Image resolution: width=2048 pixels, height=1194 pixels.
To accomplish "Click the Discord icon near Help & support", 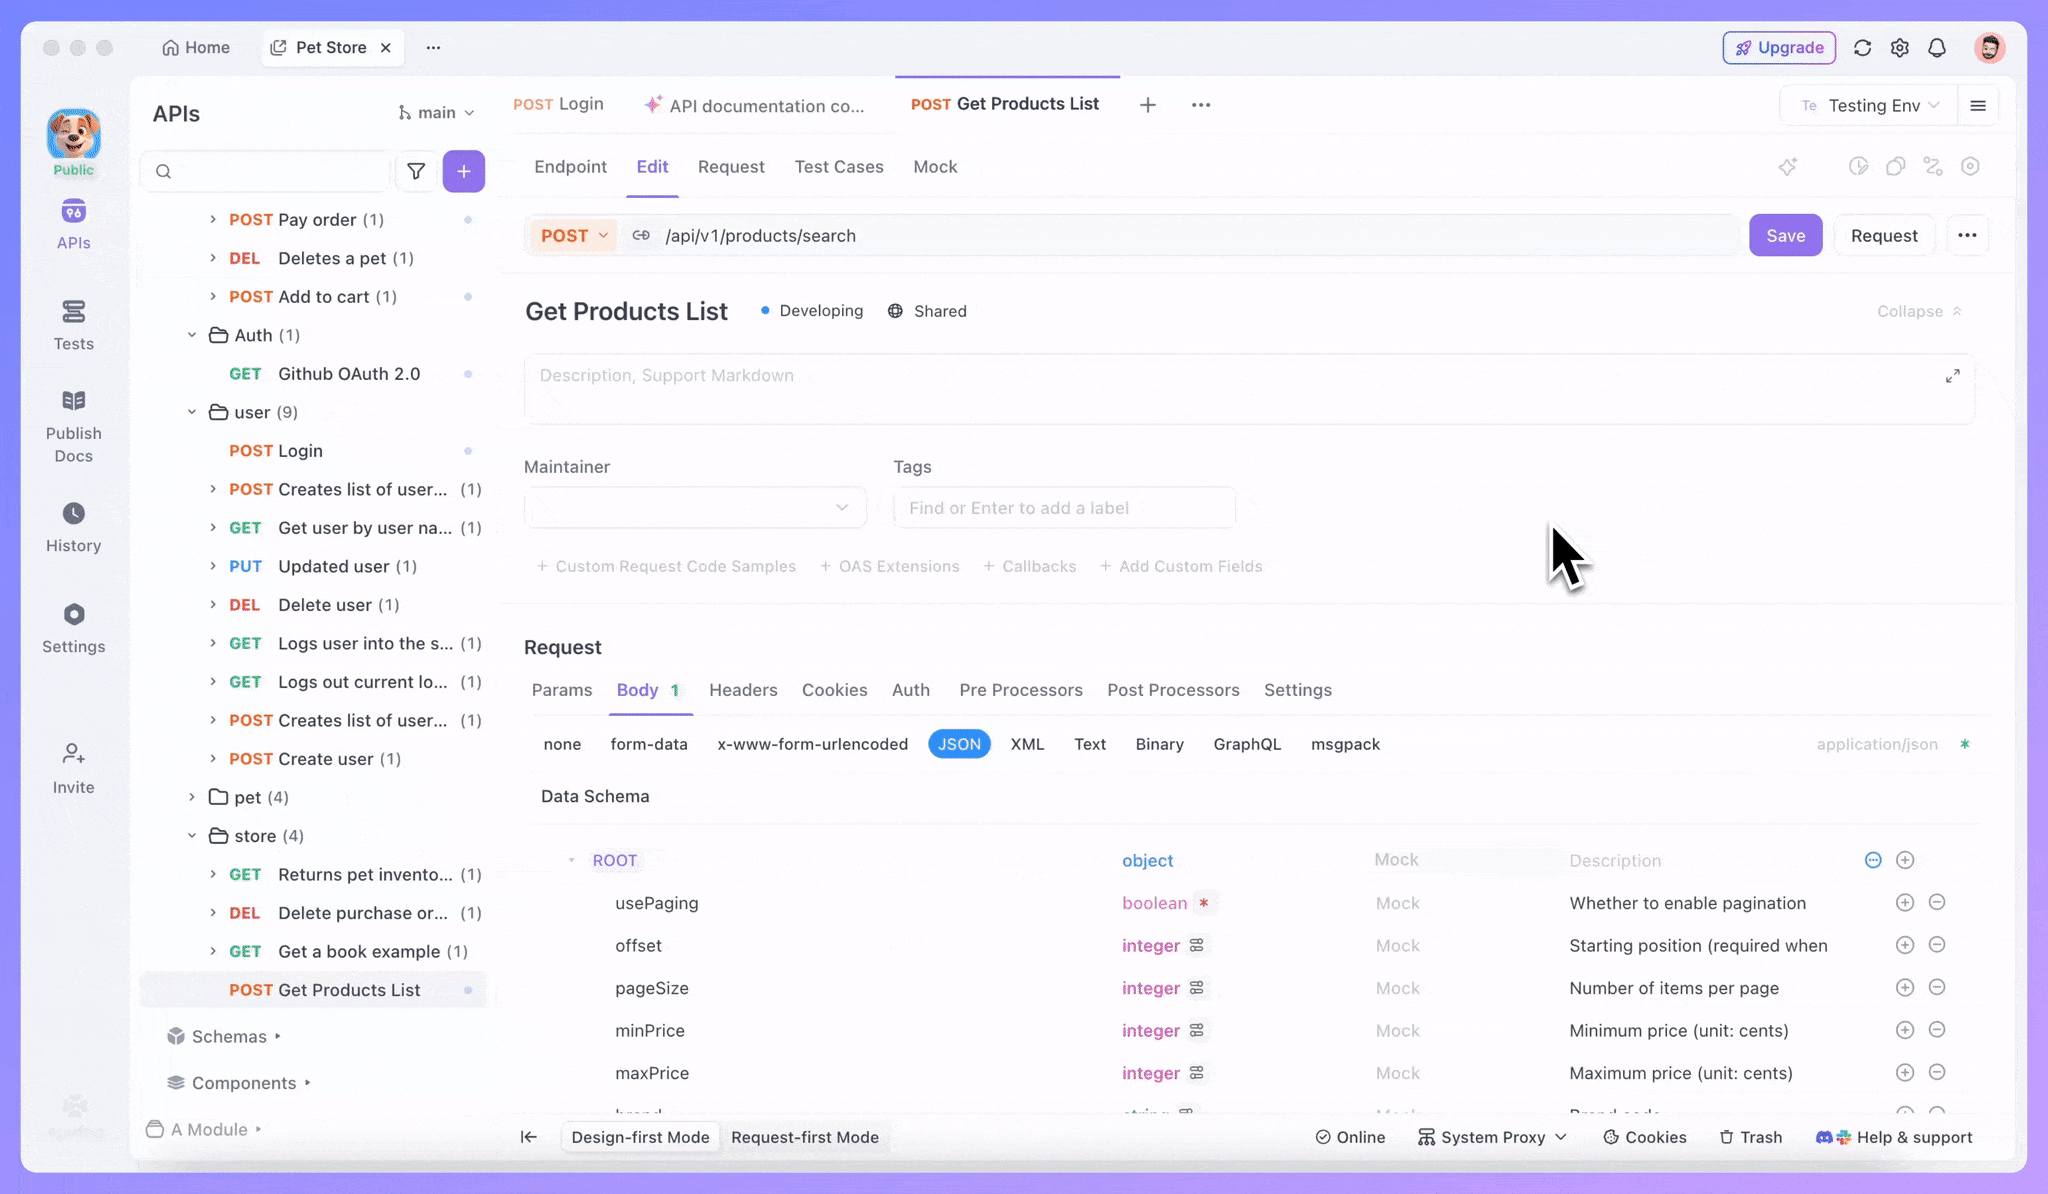I will click(x=1824, y=1137).
